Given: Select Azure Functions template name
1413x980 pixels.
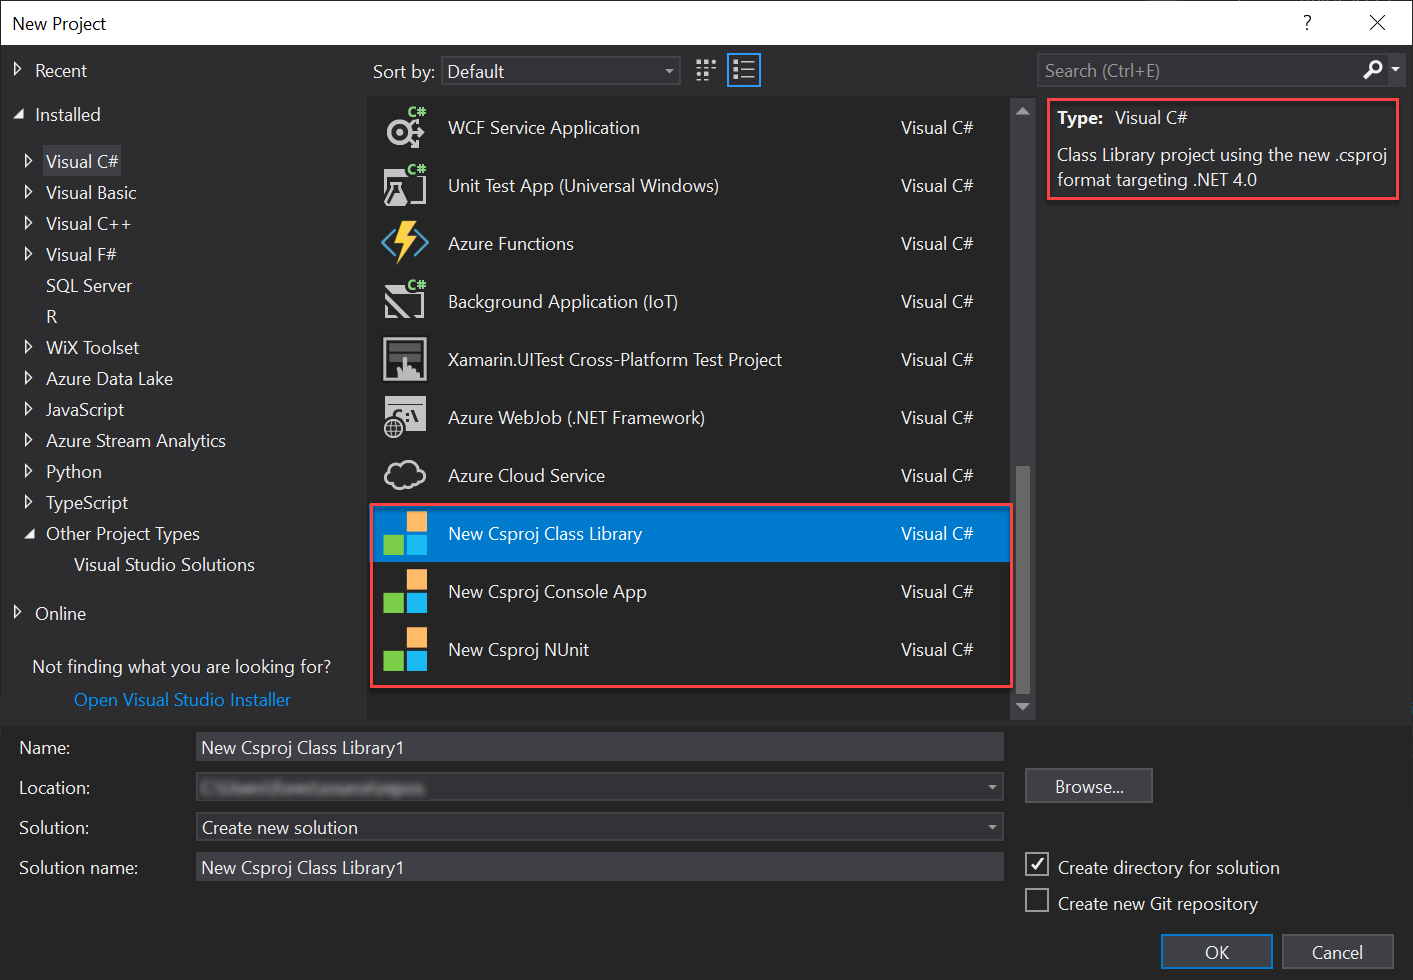Looking at the screenshot, I should [x=511, y=244].
